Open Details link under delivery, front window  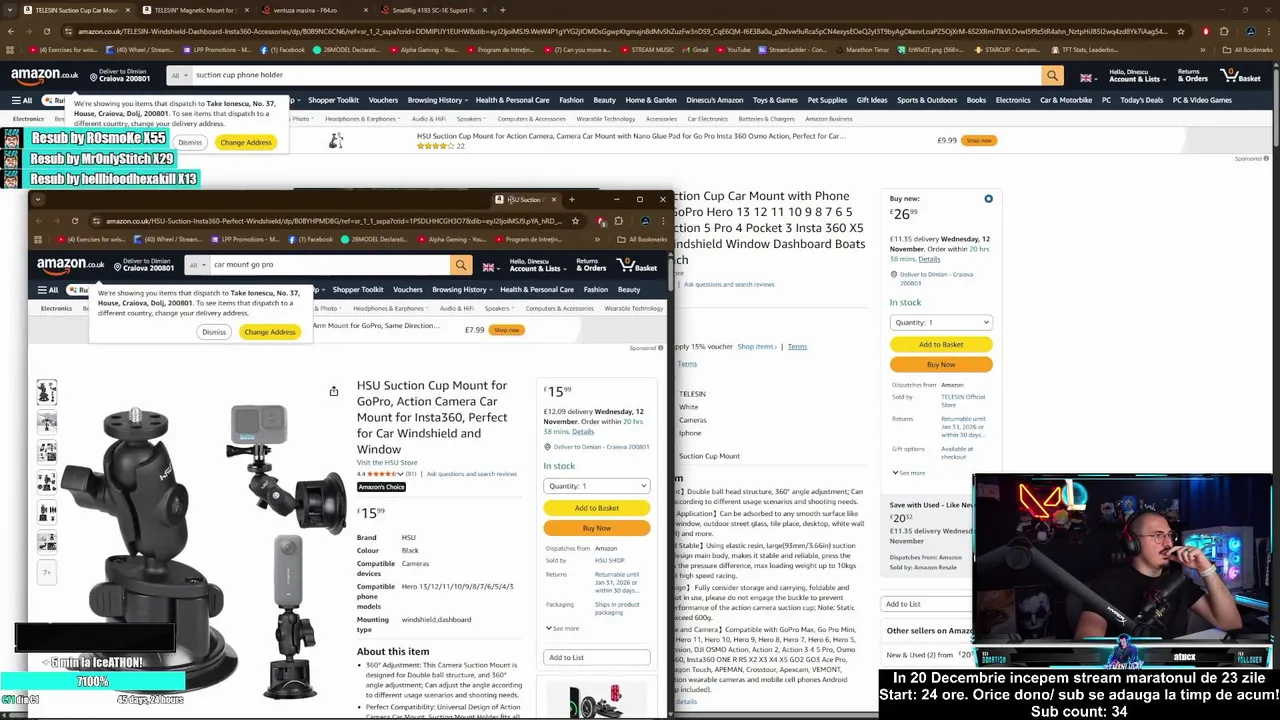coord(583,432)
